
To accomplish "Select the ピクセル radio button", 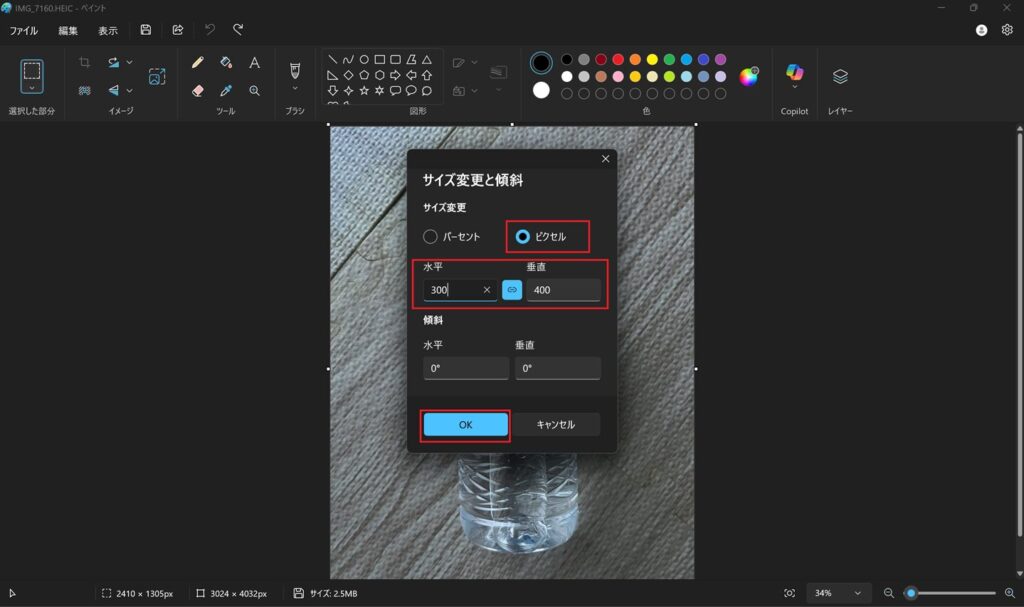I will coord(522,237).
